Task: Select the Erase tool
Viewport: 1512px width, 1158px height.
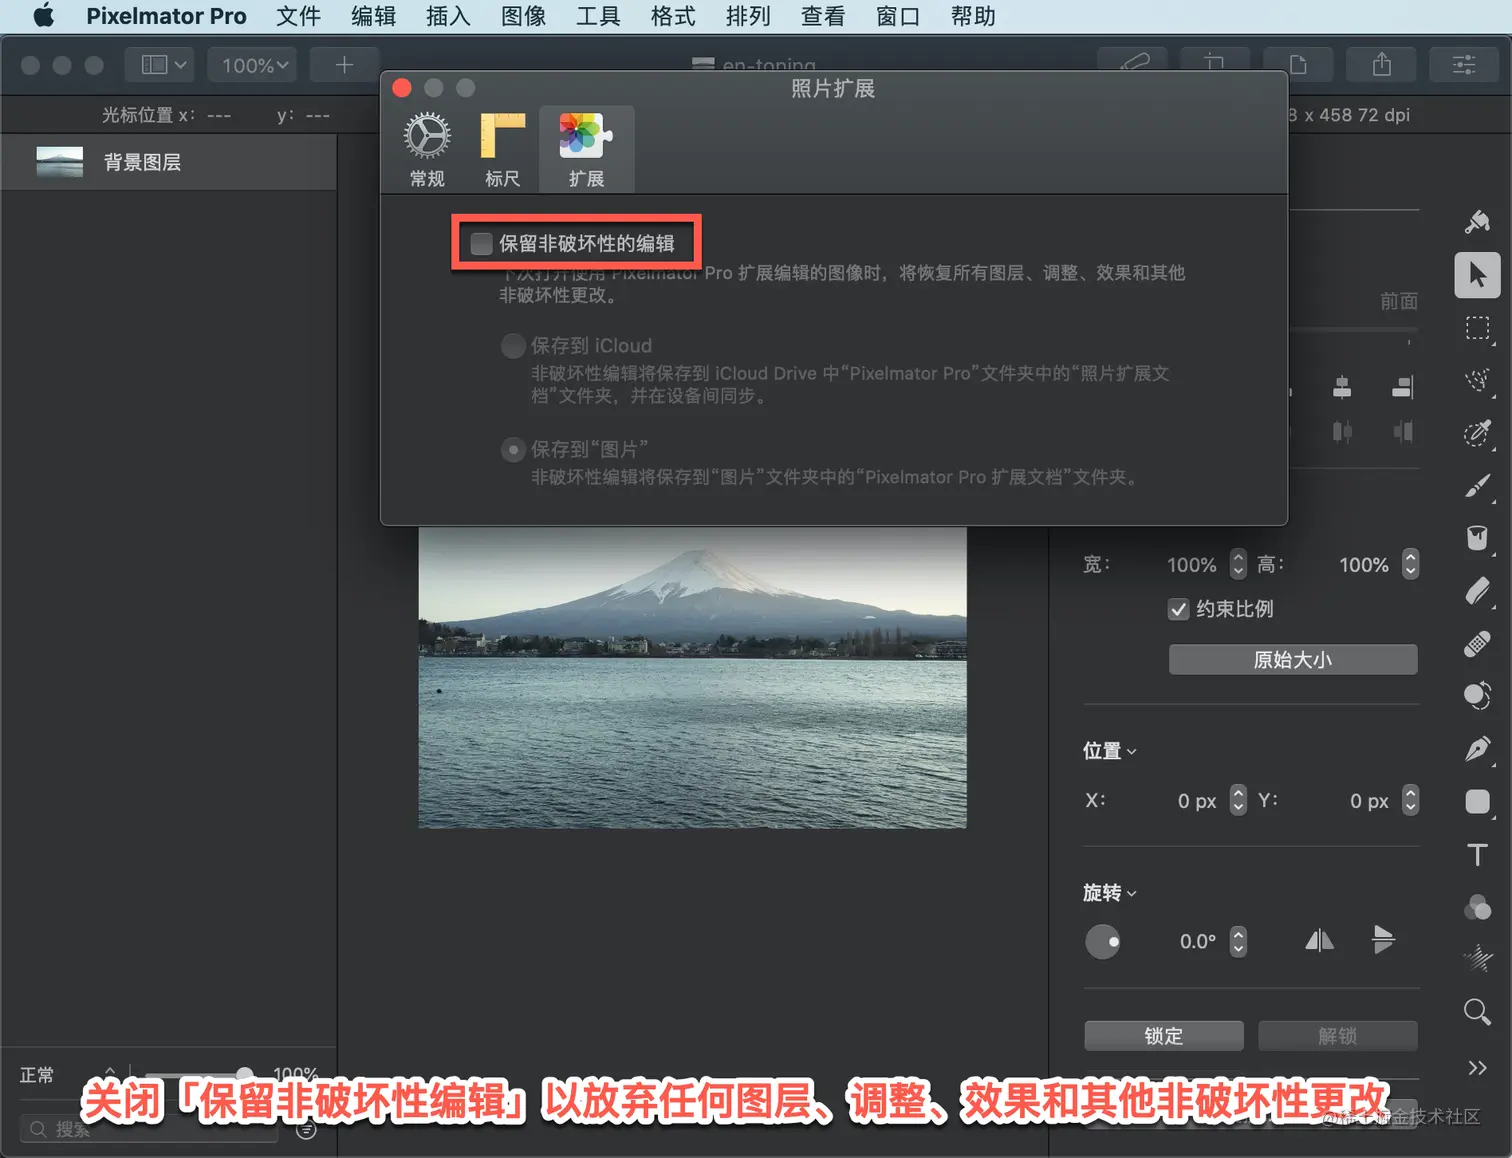Action: [x=1477, y=591]
